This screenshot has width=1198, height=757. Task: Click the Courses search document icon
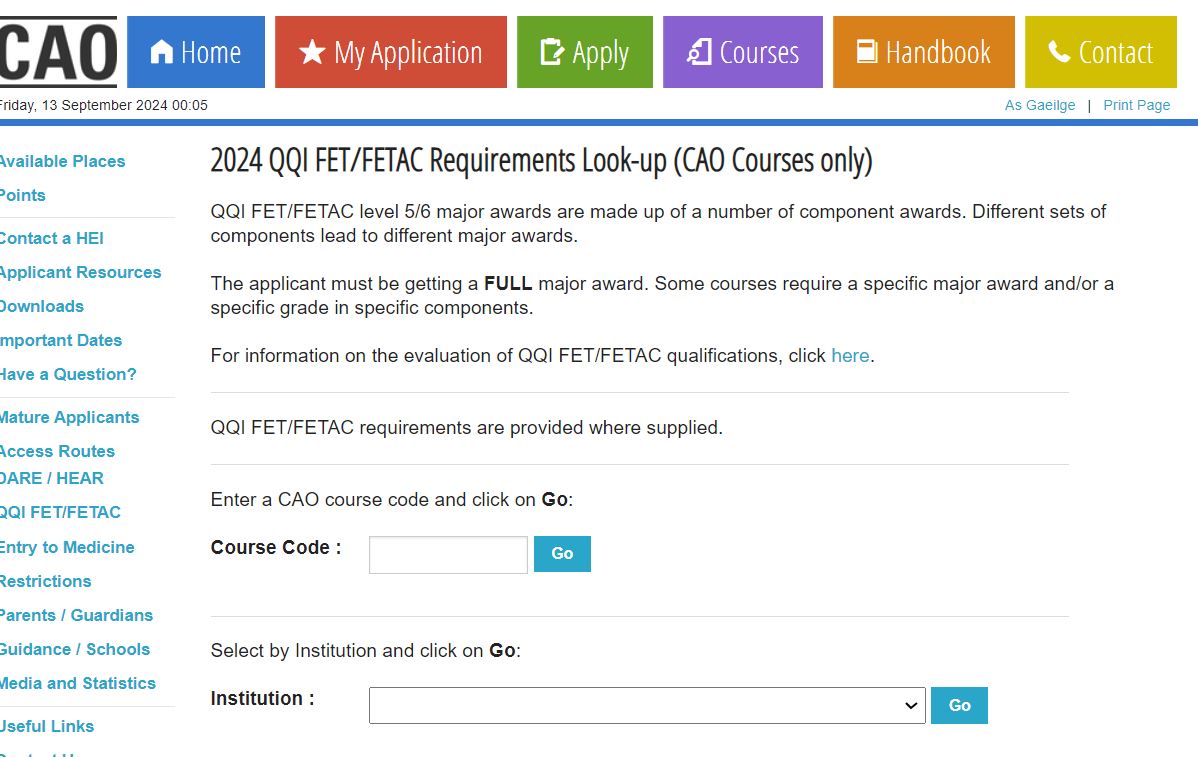[x=700, y=52]
